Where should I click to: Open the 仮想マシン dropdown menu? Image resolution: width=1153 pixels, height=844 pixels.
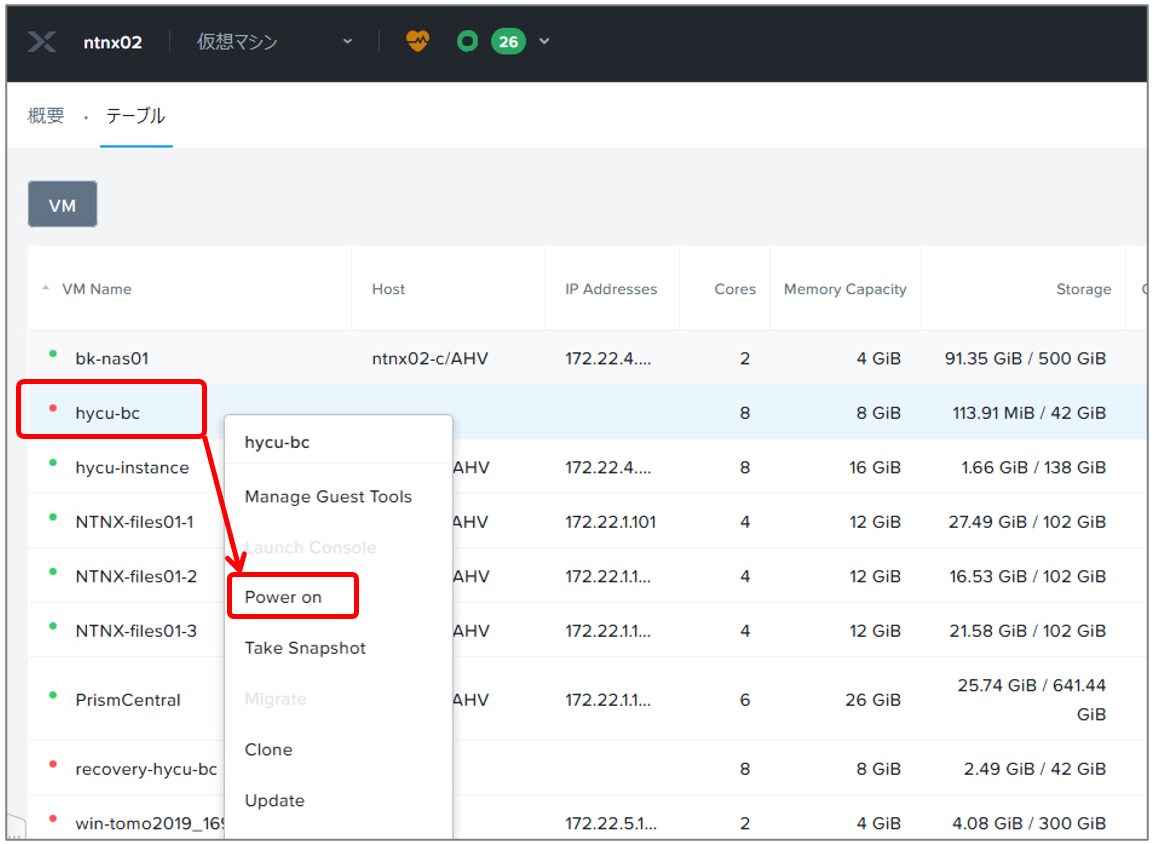(274, 42)
